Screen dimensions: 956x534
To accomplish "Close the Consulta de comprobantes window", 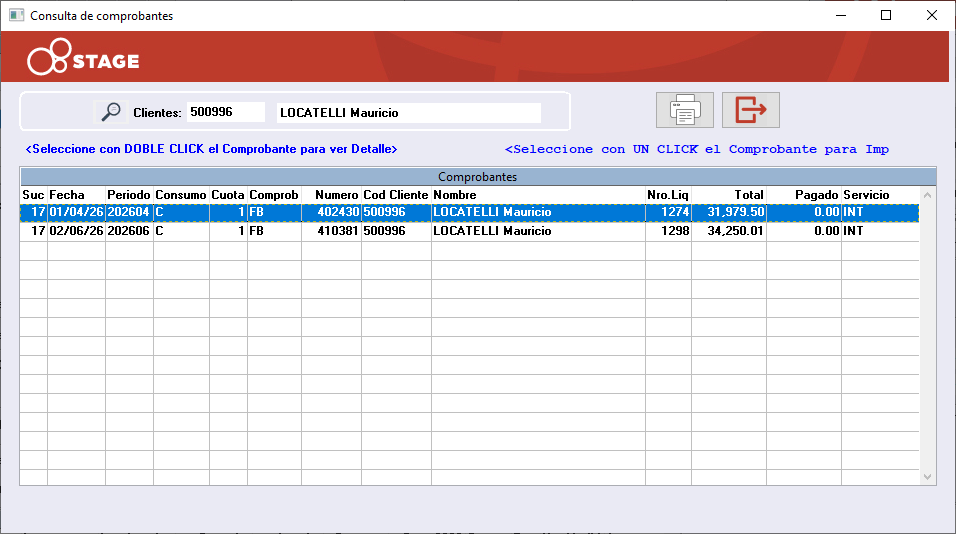I will point(932,15).
